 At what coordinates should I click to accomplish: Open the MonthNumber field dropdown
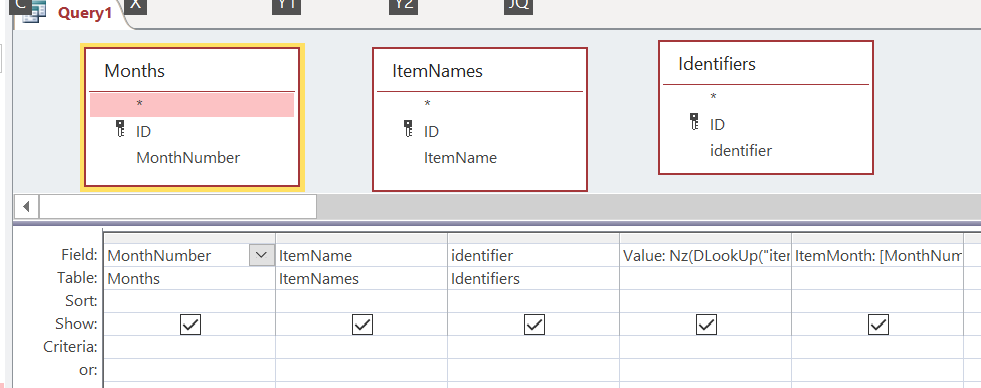coord(262,255)
